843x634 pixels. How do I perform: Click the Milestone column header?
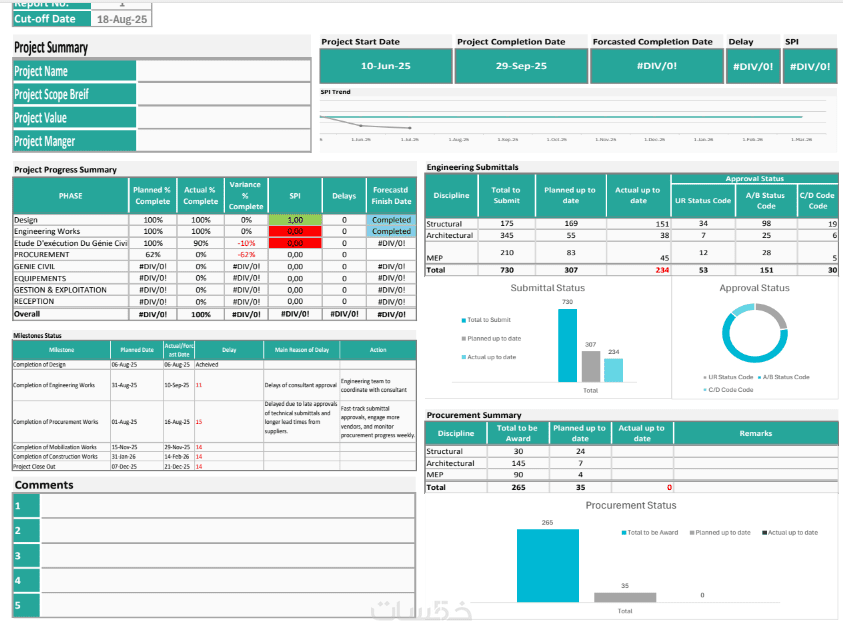point(61,350)
